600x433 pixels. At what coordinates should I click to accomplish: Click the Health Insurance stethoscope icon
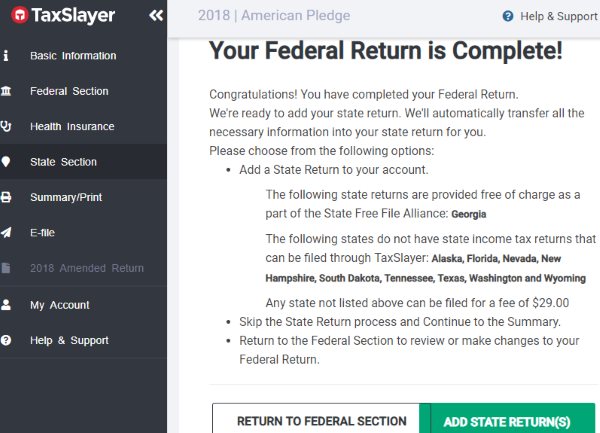(x=7, y=127)
